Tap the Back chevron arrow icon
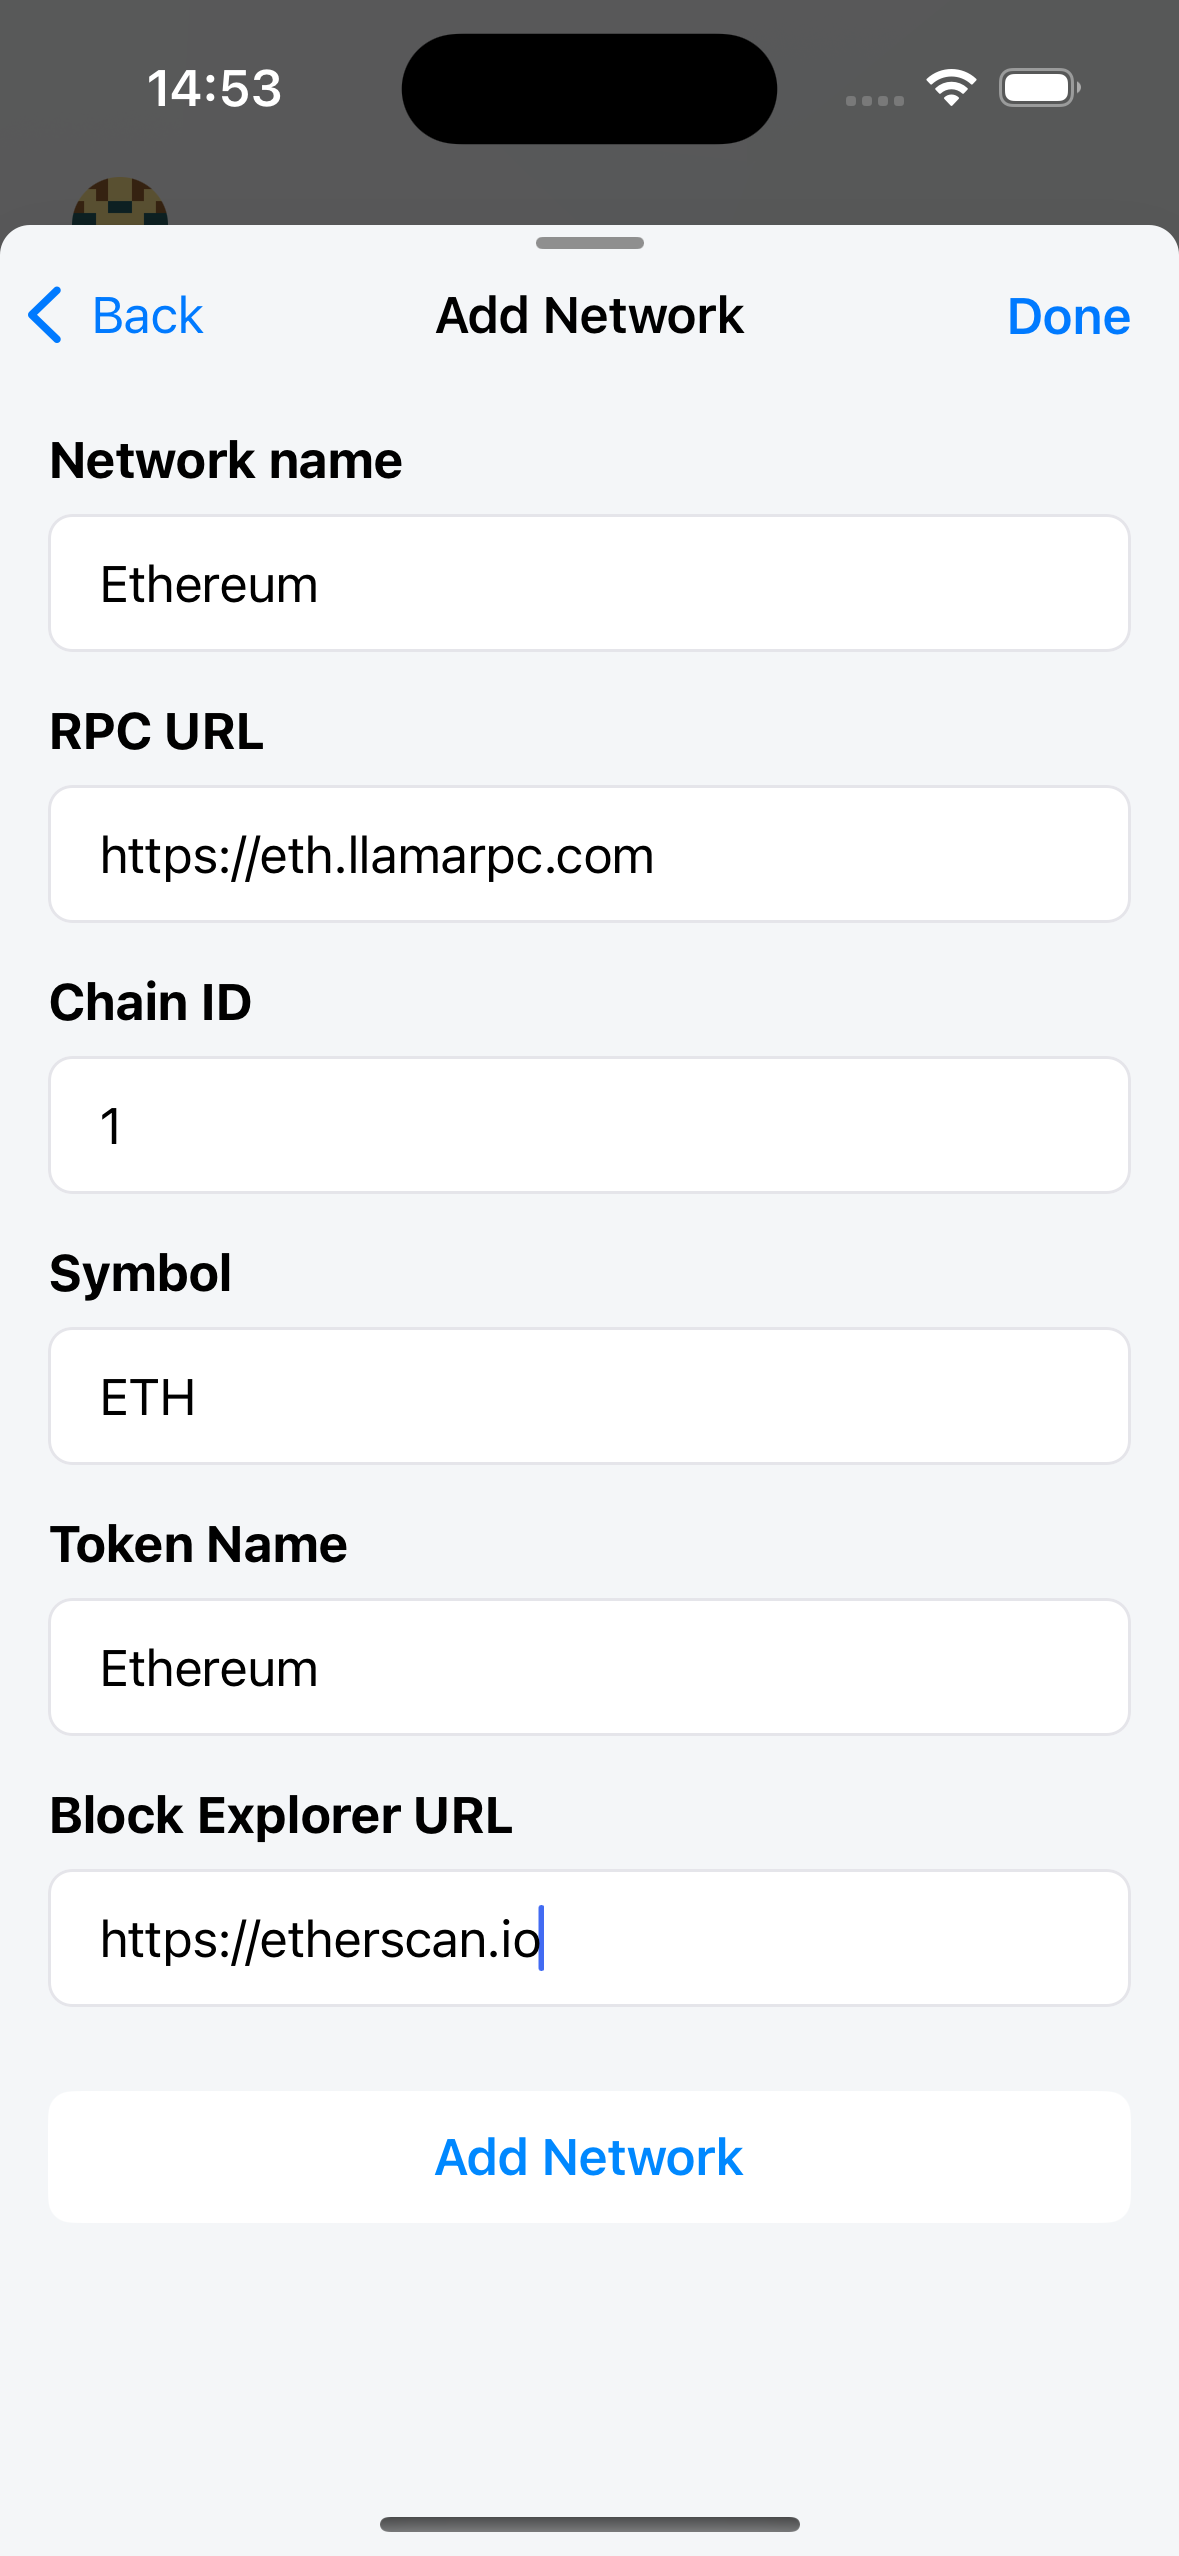The image size is (1179, 2556). point(45,316)
